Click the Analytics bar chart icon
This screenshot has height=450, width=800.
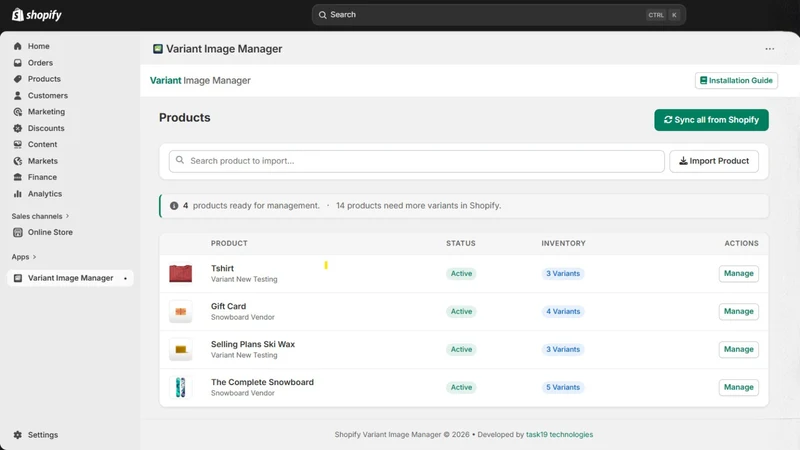tap(18, 194)
